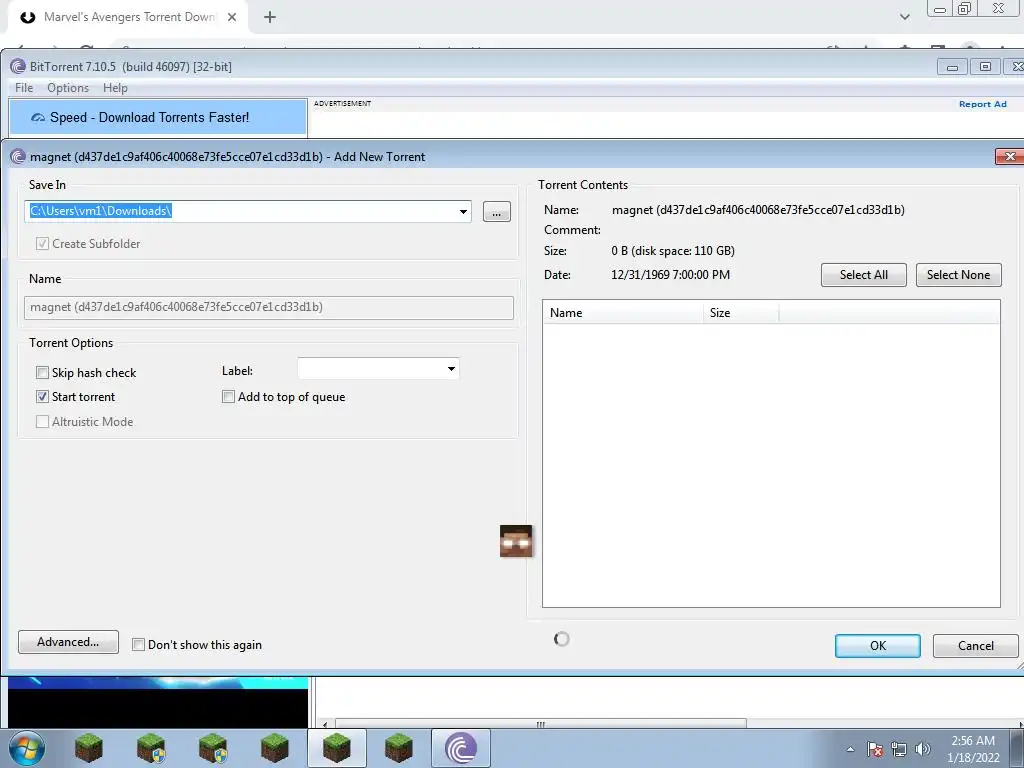Screen dimensions: 1024x768
Task: Open the Help menu in BitTorrent
Action: (116, 88)
